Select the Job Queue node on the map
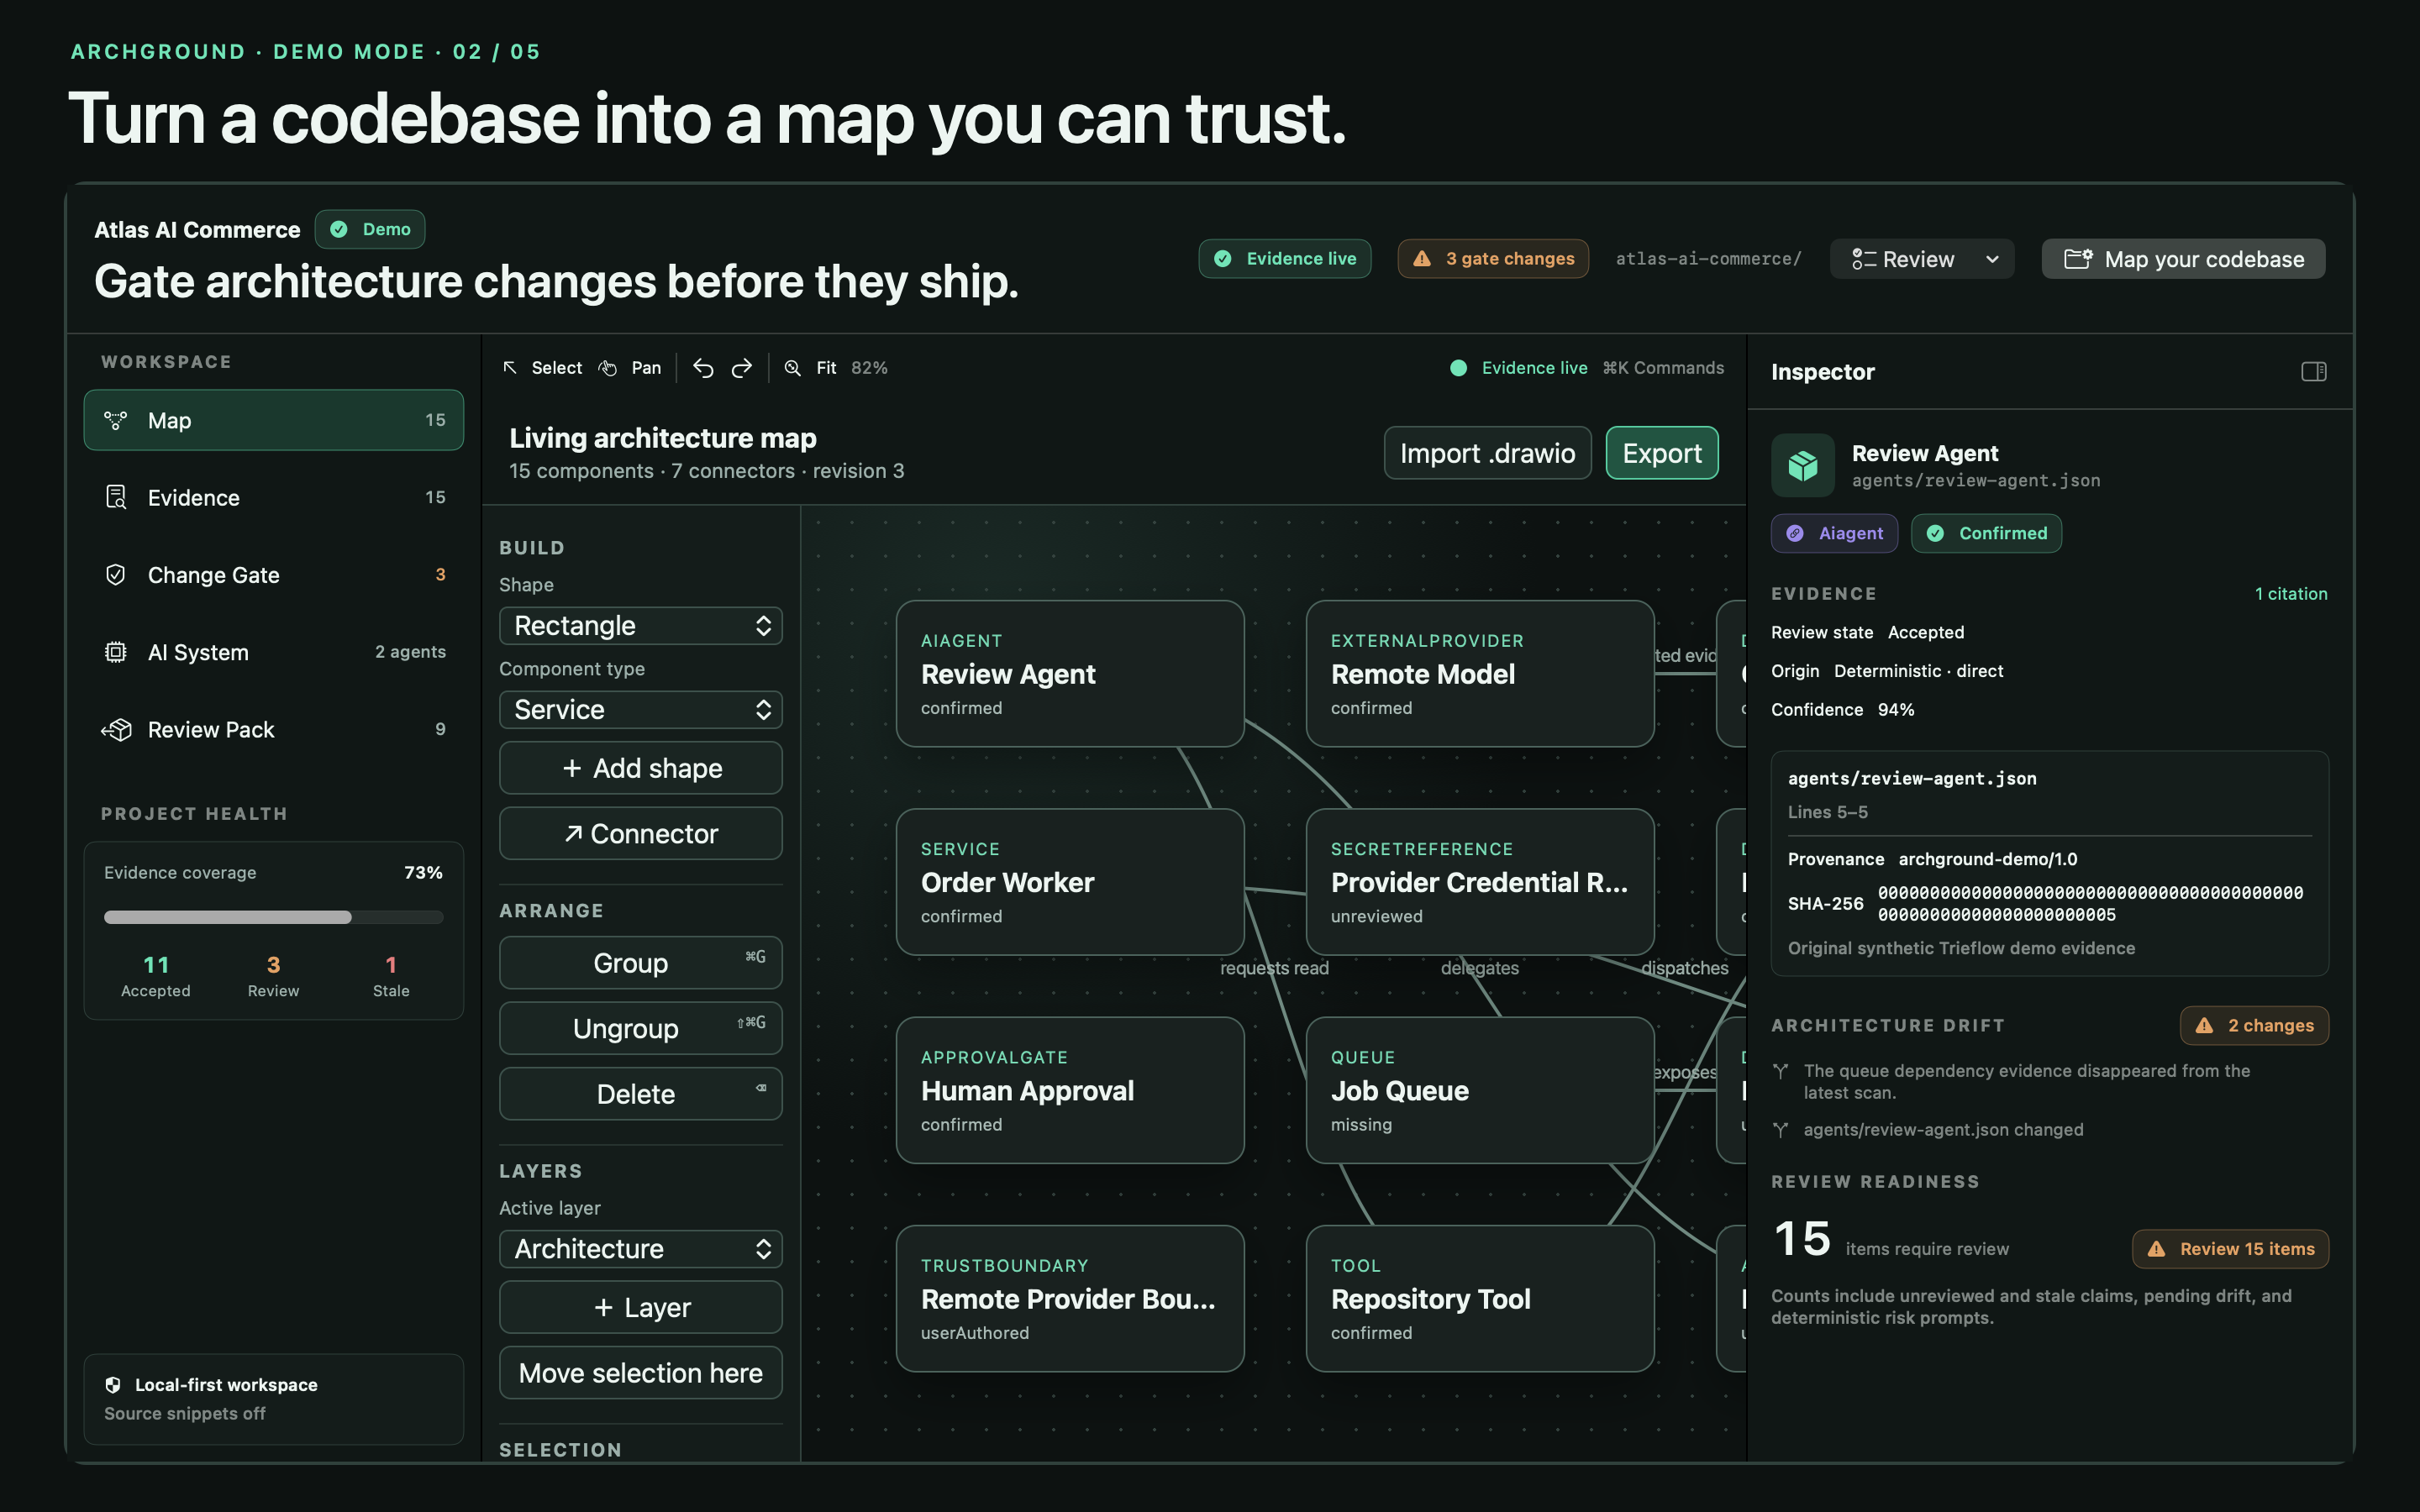This screenshot has height=1512, width=2420. point(1479,1090)
